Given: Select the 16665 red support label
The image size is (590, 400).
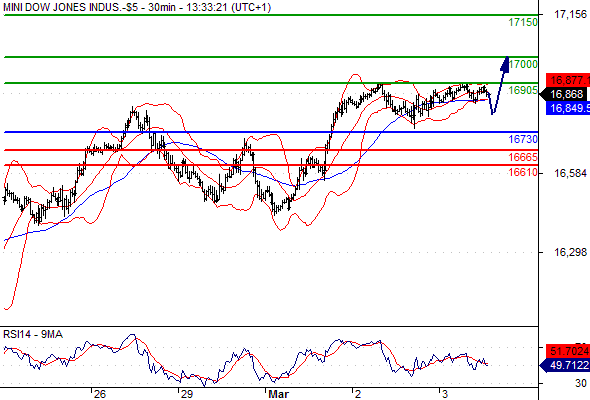Looking at the screenshot, I should pos(523,157).
